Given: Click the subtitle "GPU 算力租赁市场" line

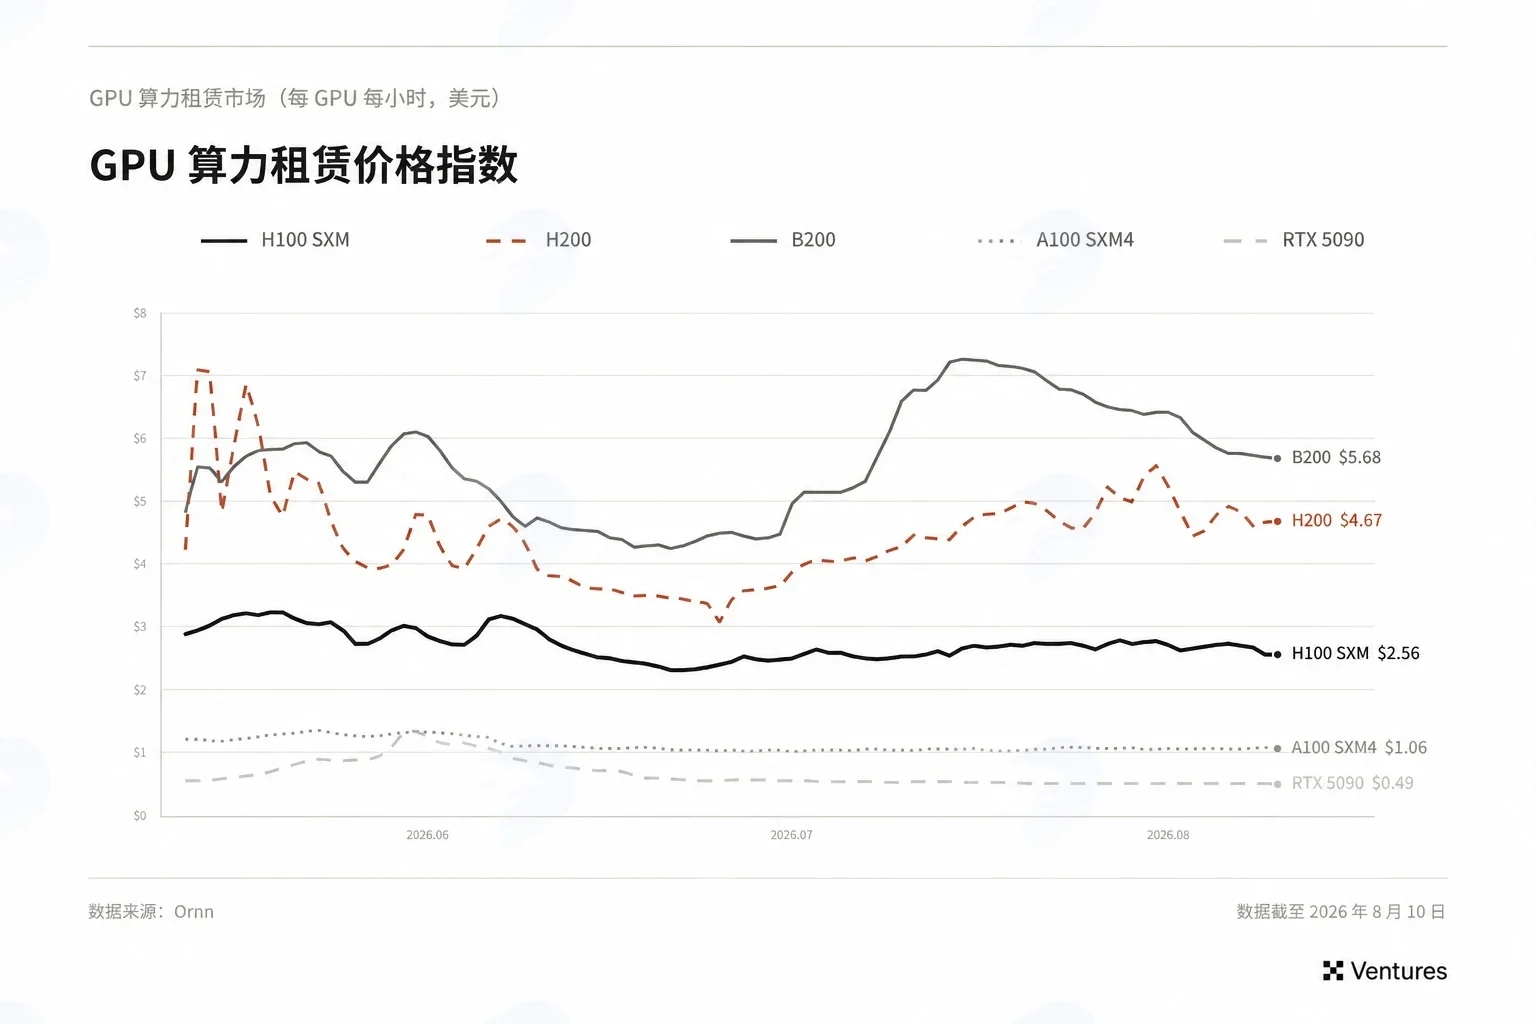Looking at the screenshot, I should point(295,98).
